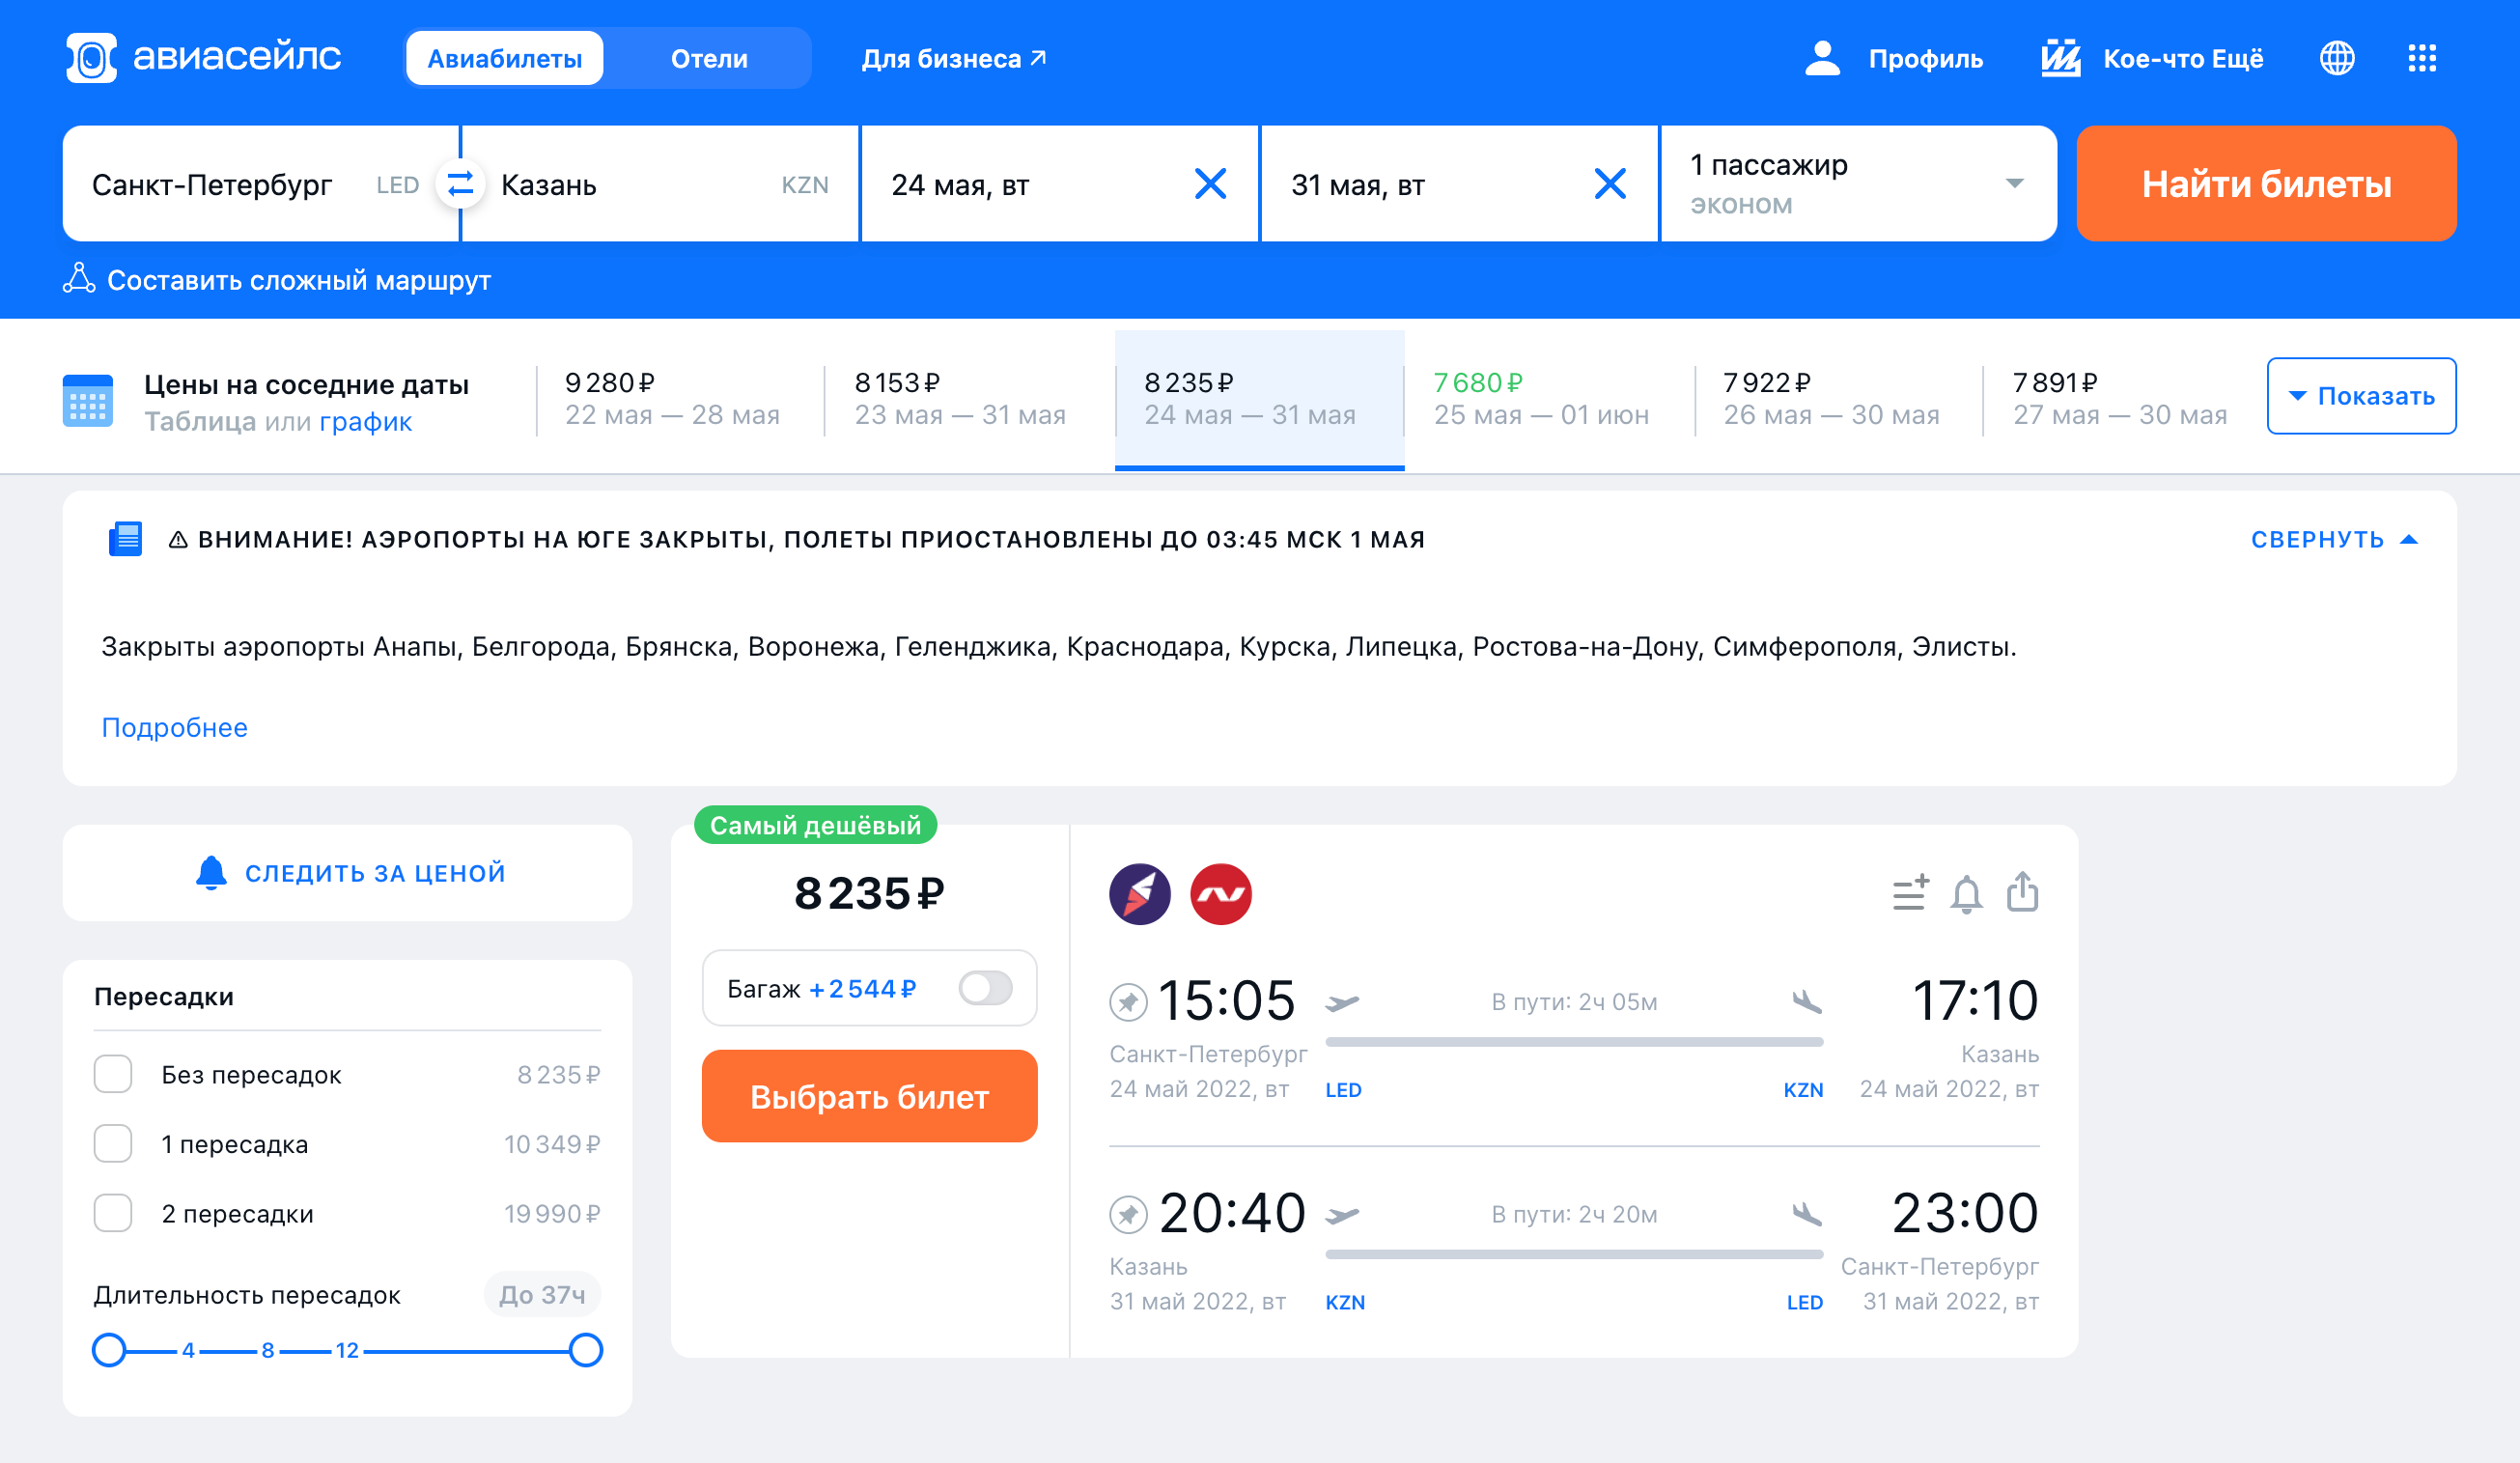Clear the 24 мая departure date
Image resolution: width=2520 pixels, height=1463 pixels.
tap(1210, 184)
